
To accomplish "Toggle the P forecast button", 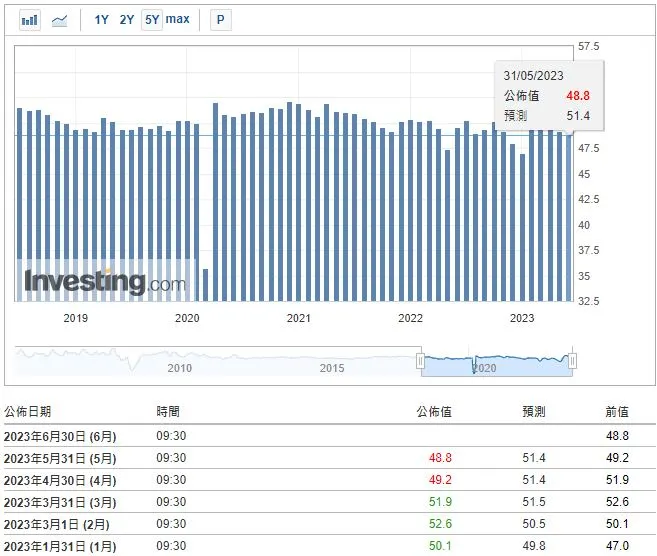I will click(x=220, y=20).
